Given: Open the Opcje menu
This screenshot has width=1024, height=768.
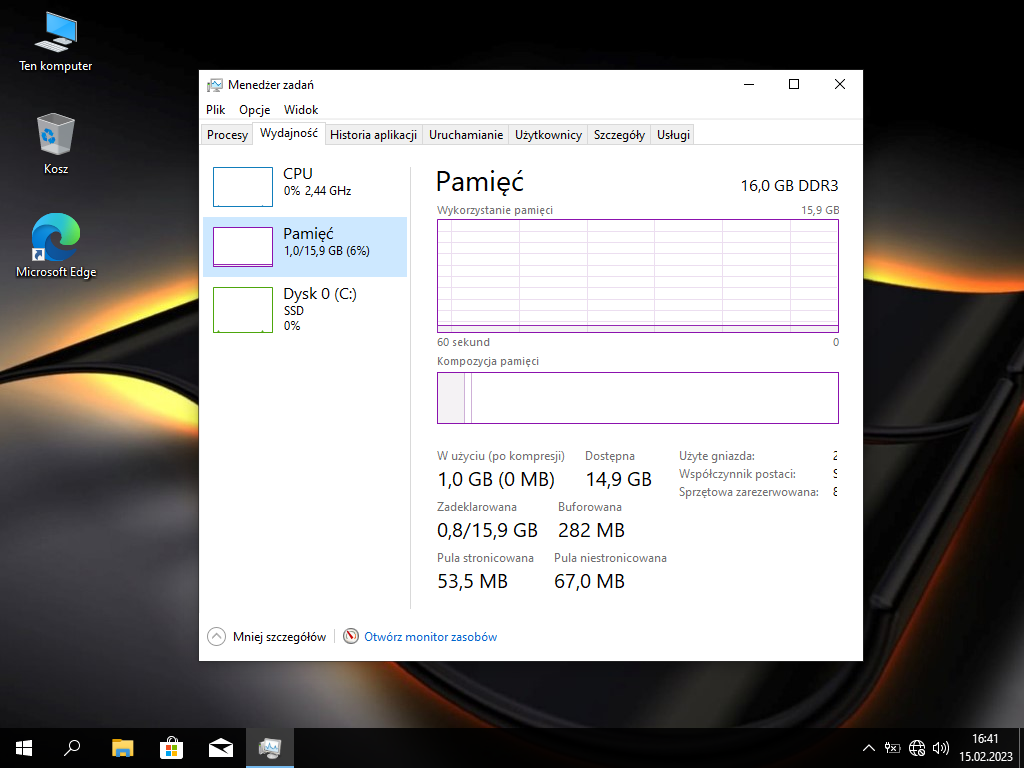Looking at the screenshot, I should tap(254, 110).
